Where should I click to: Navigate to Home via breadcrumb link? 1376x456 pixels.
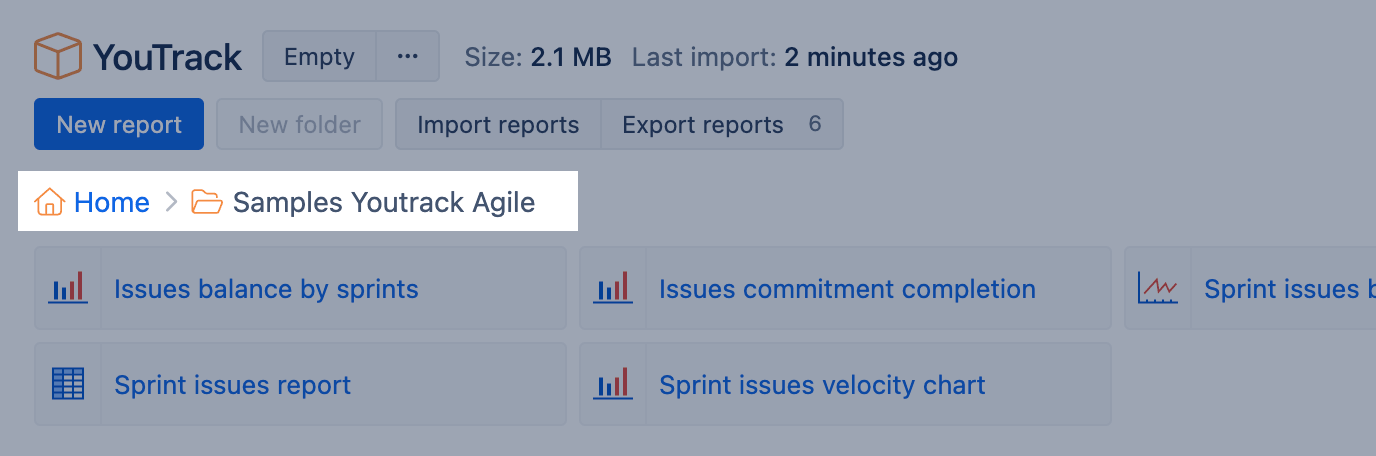pos(112,203)
